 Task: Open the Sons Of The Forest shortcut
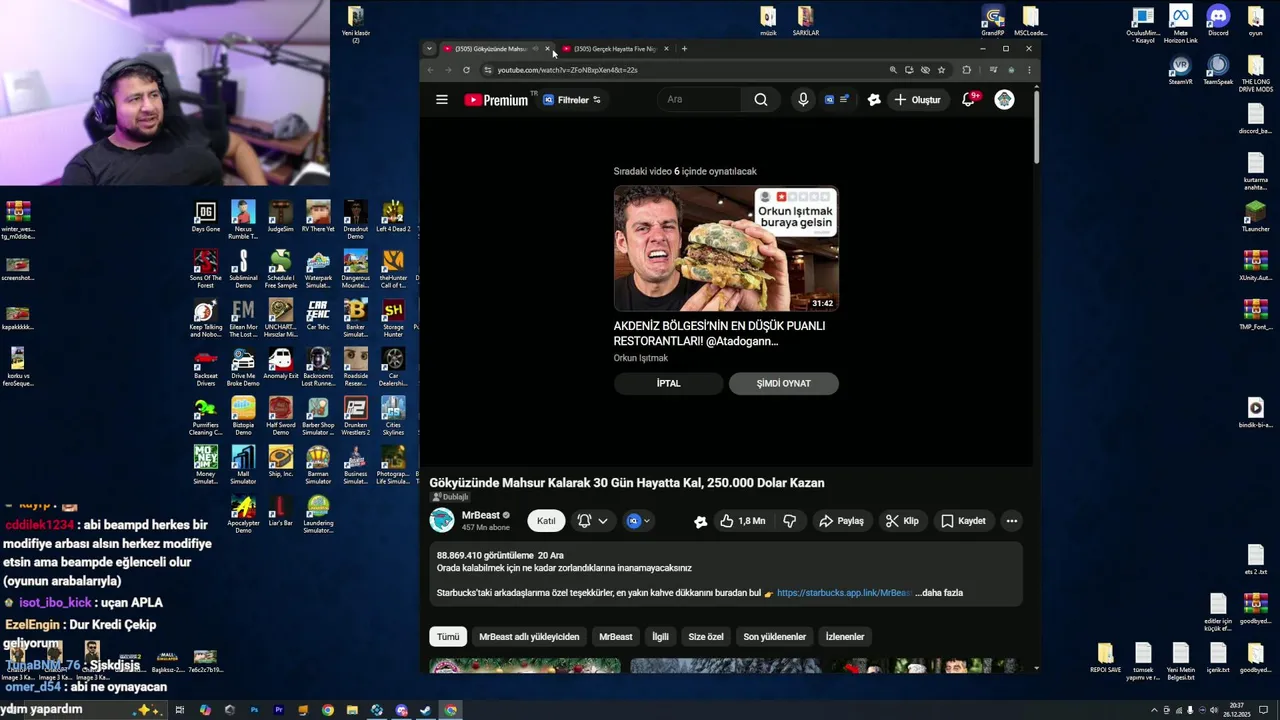[x=206, y=269]
